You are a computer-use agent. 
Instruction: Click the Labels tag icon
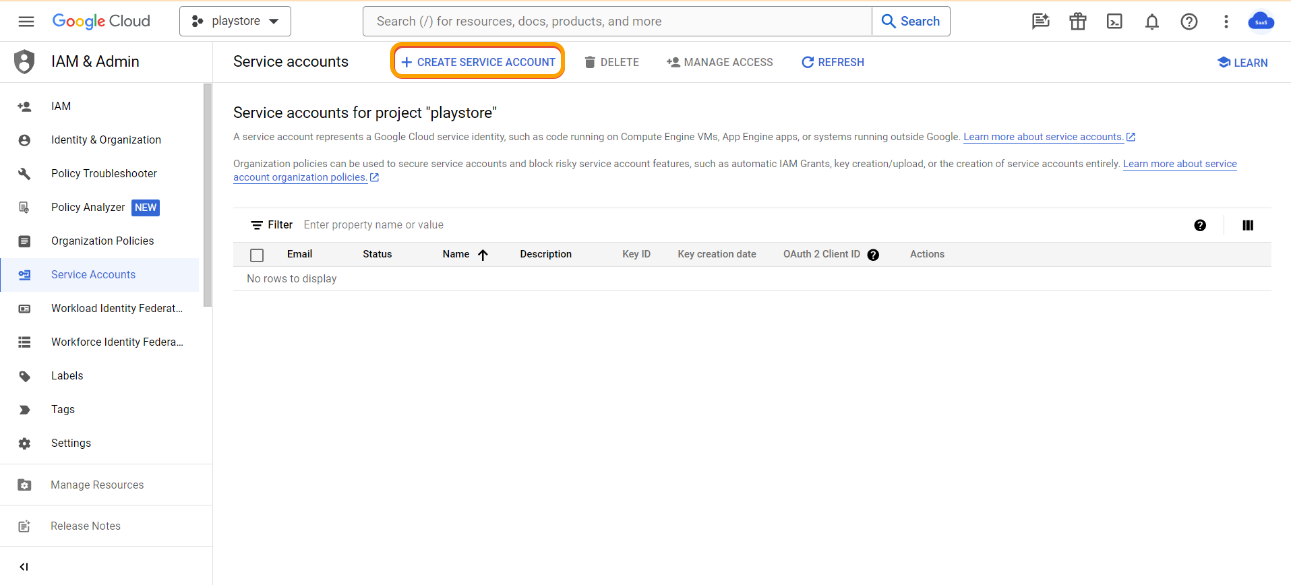[x=24, y=376]
